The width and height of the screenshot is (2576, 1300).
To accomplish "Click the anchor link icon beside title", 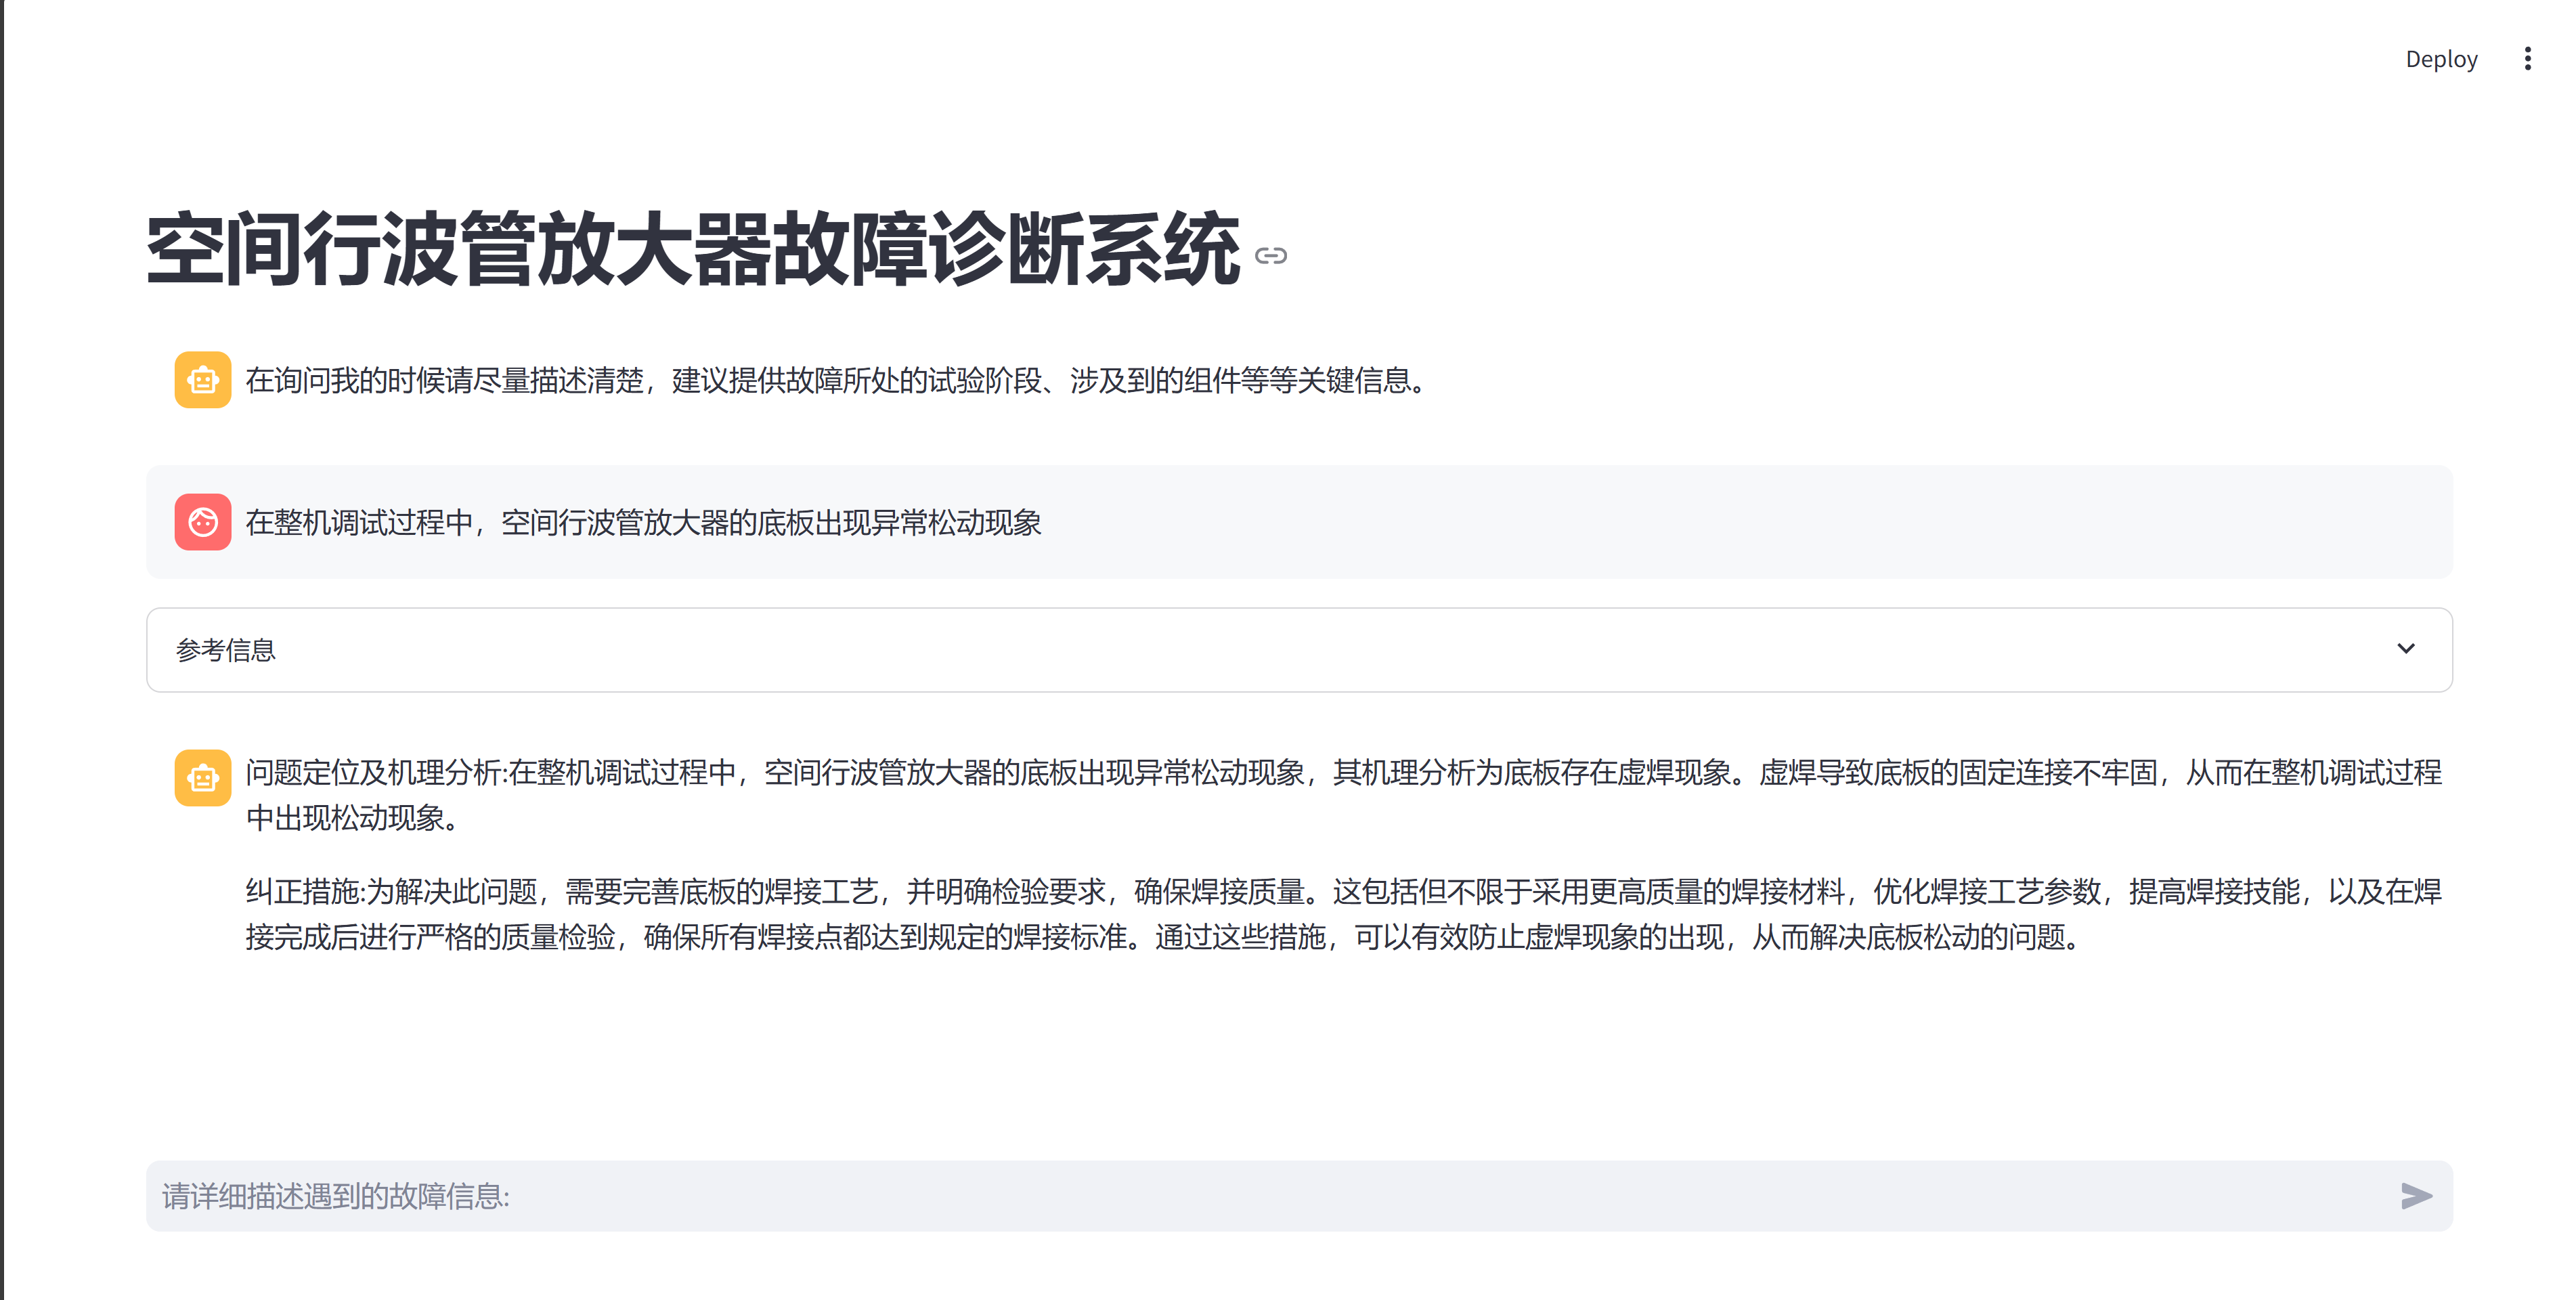I will pos(1270,256).
